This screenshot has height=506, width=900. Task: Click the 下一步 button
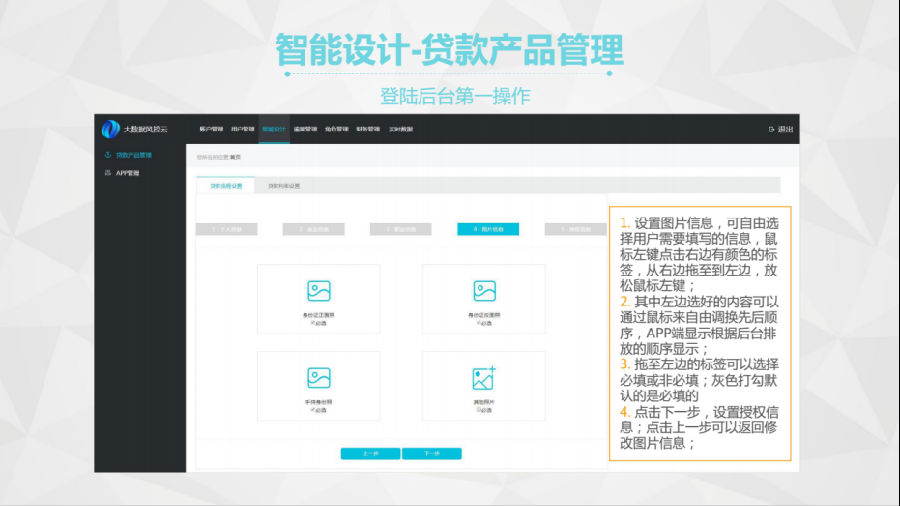coord(431,454)
